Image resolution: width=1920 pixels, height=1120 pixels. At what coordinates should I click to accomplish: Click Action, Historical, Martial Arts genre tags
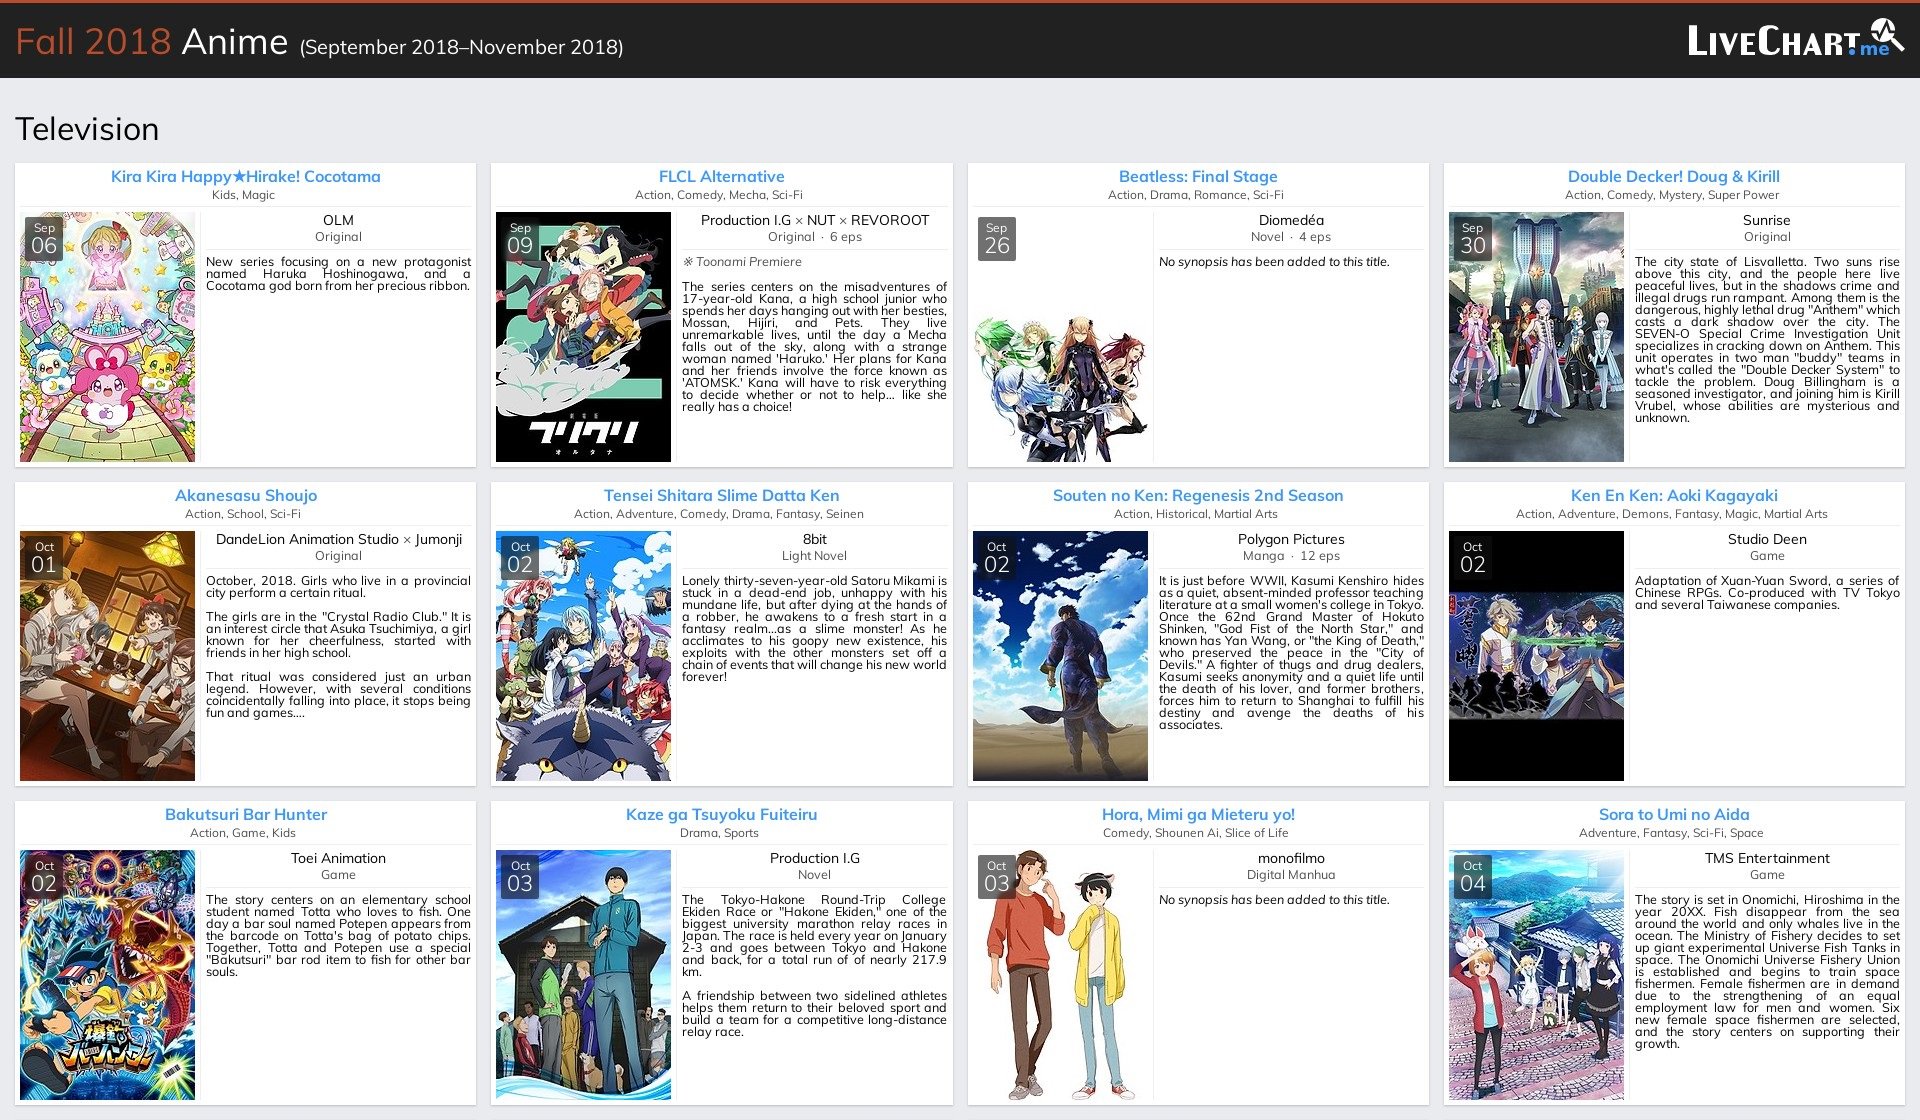pyautogui.click(x=1195, y=514)
